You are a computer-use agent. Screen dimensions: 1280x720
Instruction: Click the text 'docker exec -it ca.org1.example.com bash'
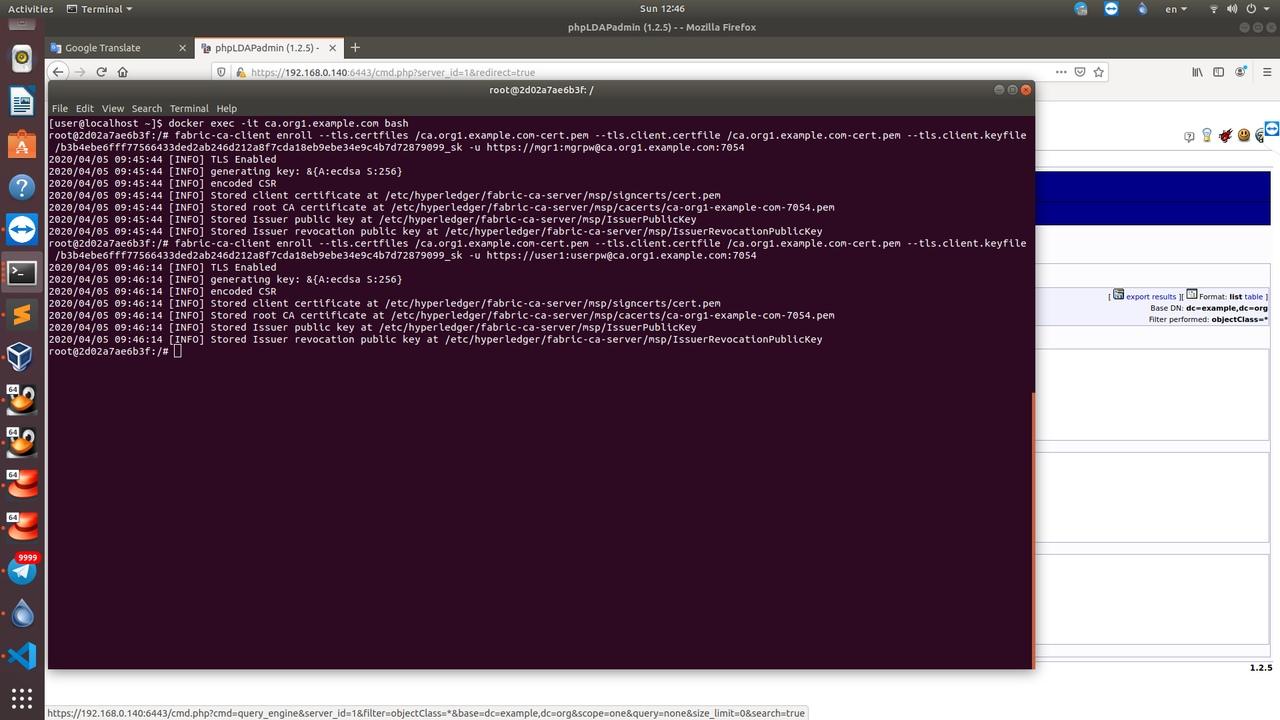point(288,123)
